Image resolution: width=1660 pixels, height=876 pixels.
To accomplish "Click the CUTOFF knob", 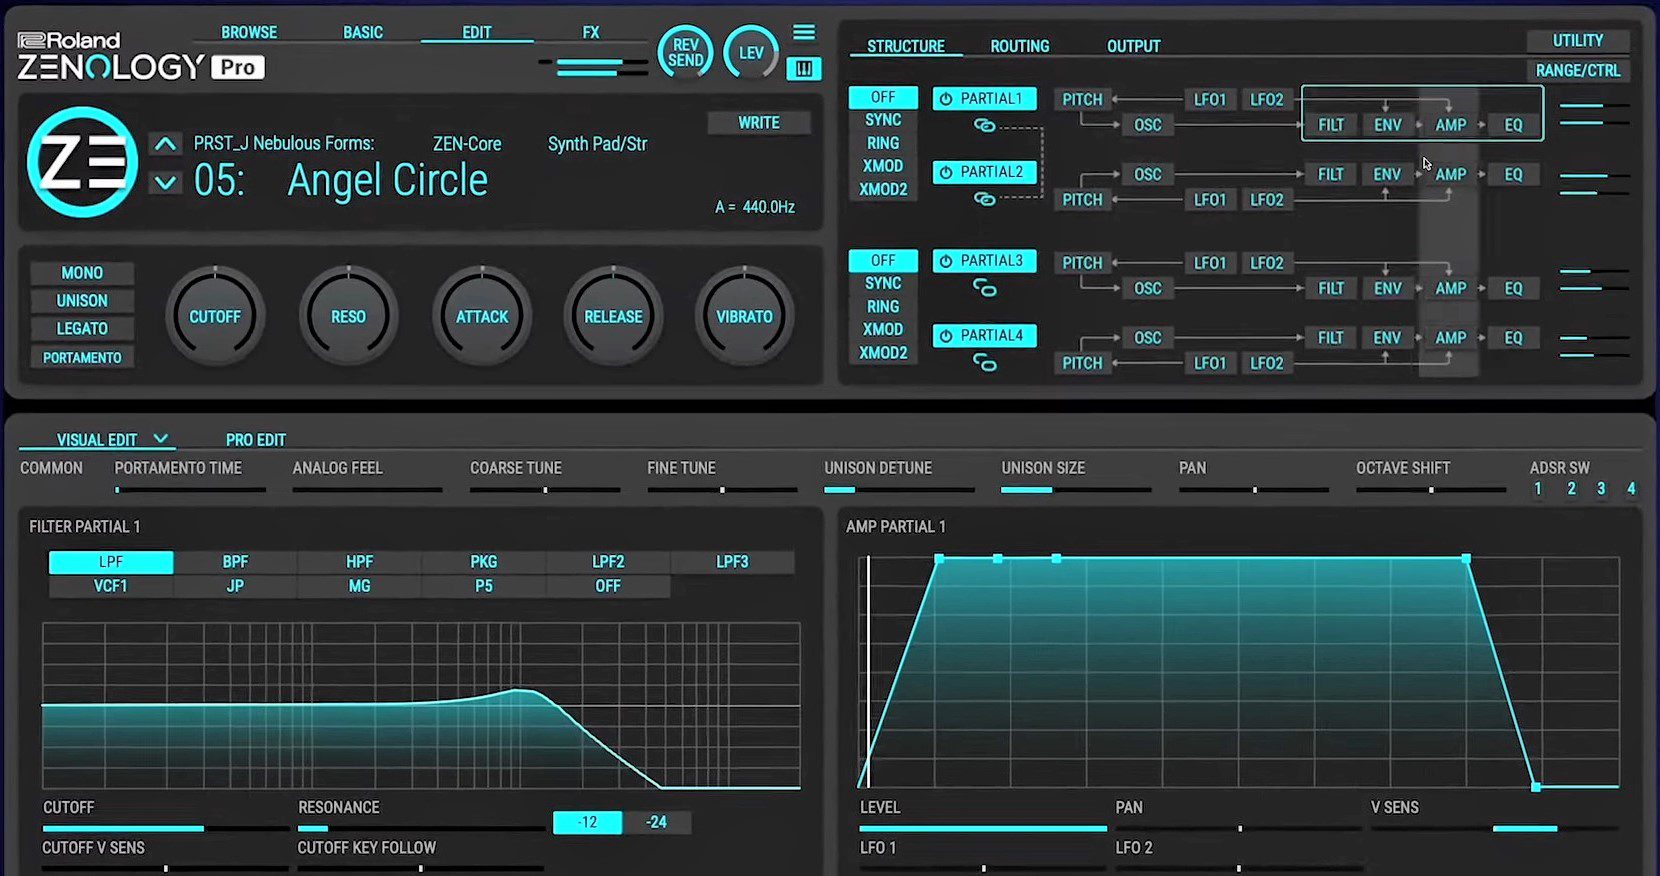I will (x=215, y=316).
